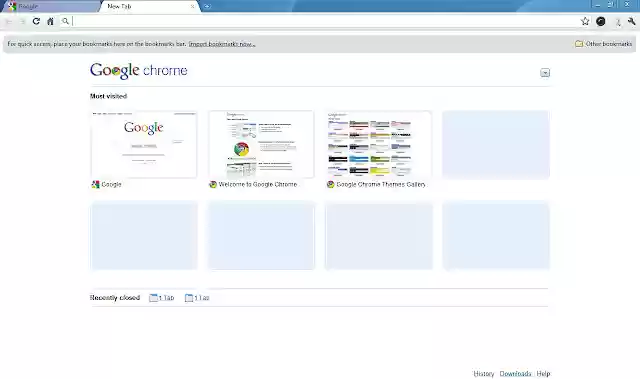The height and width of the screenshot is (379, 640).
Task: Expand the new tab page options dropdown
Action: pyautogui.click(x=545, y=73)
